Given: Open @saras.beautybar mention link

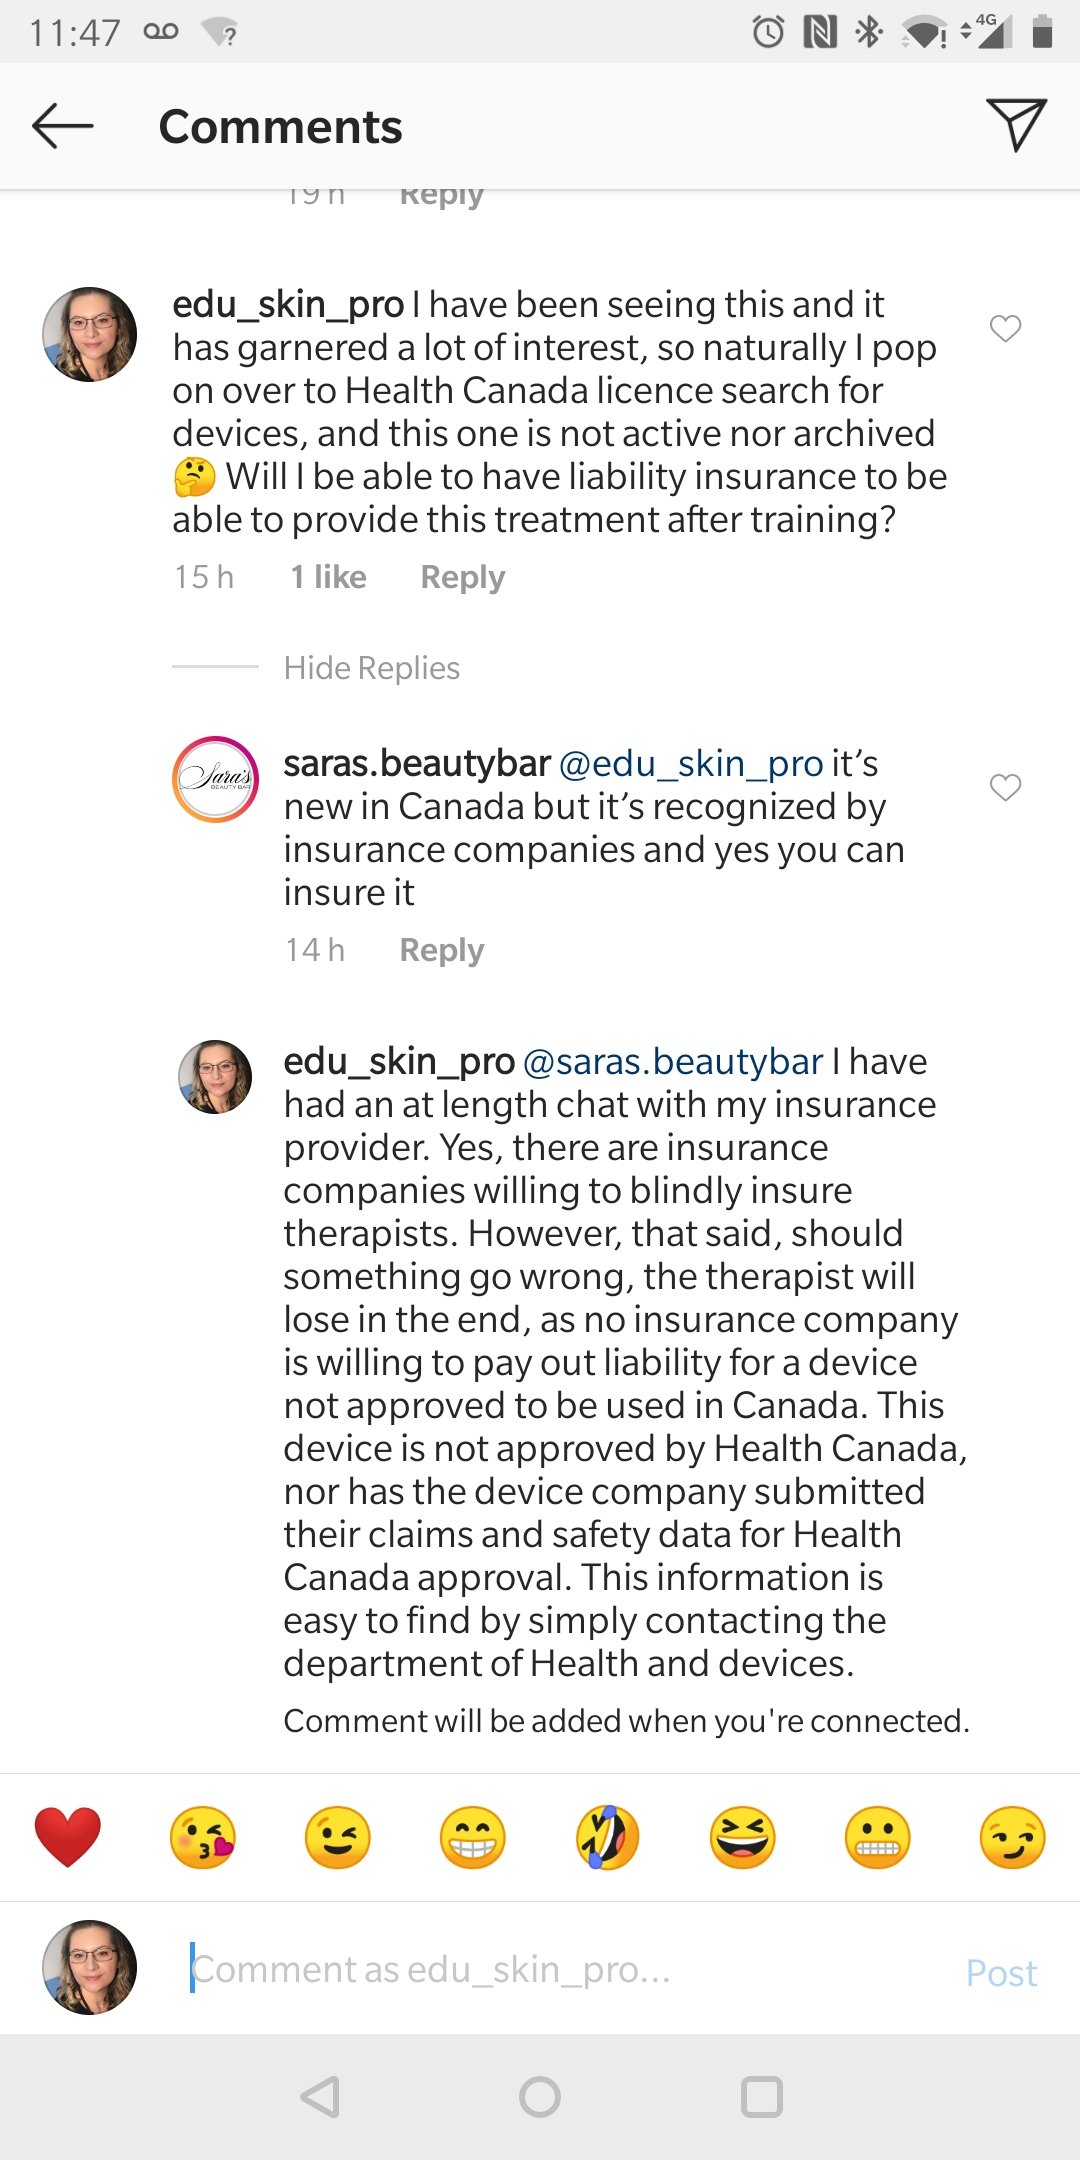Looking at the screenshot, I should [673, 1061].
